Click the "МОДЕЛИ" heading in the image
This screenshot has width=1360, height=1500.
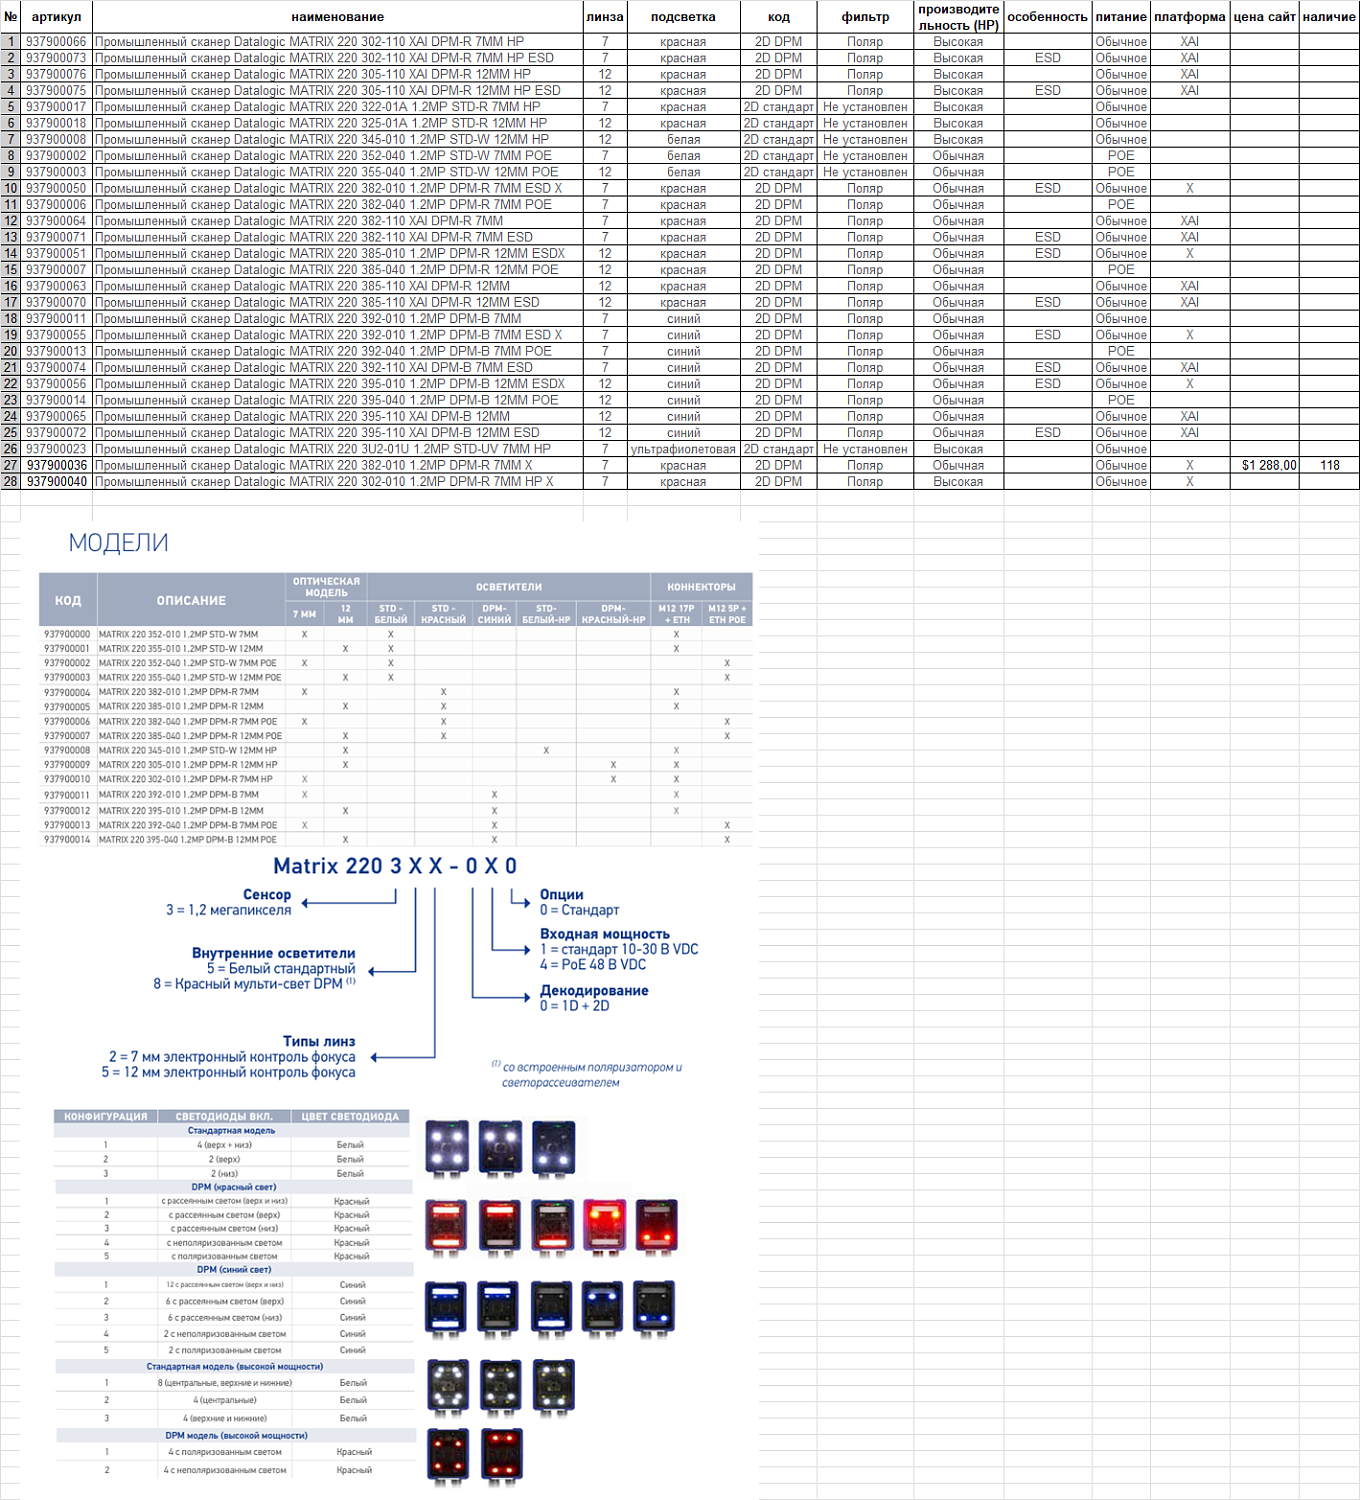pyautogui.click(x=118, y=543)
